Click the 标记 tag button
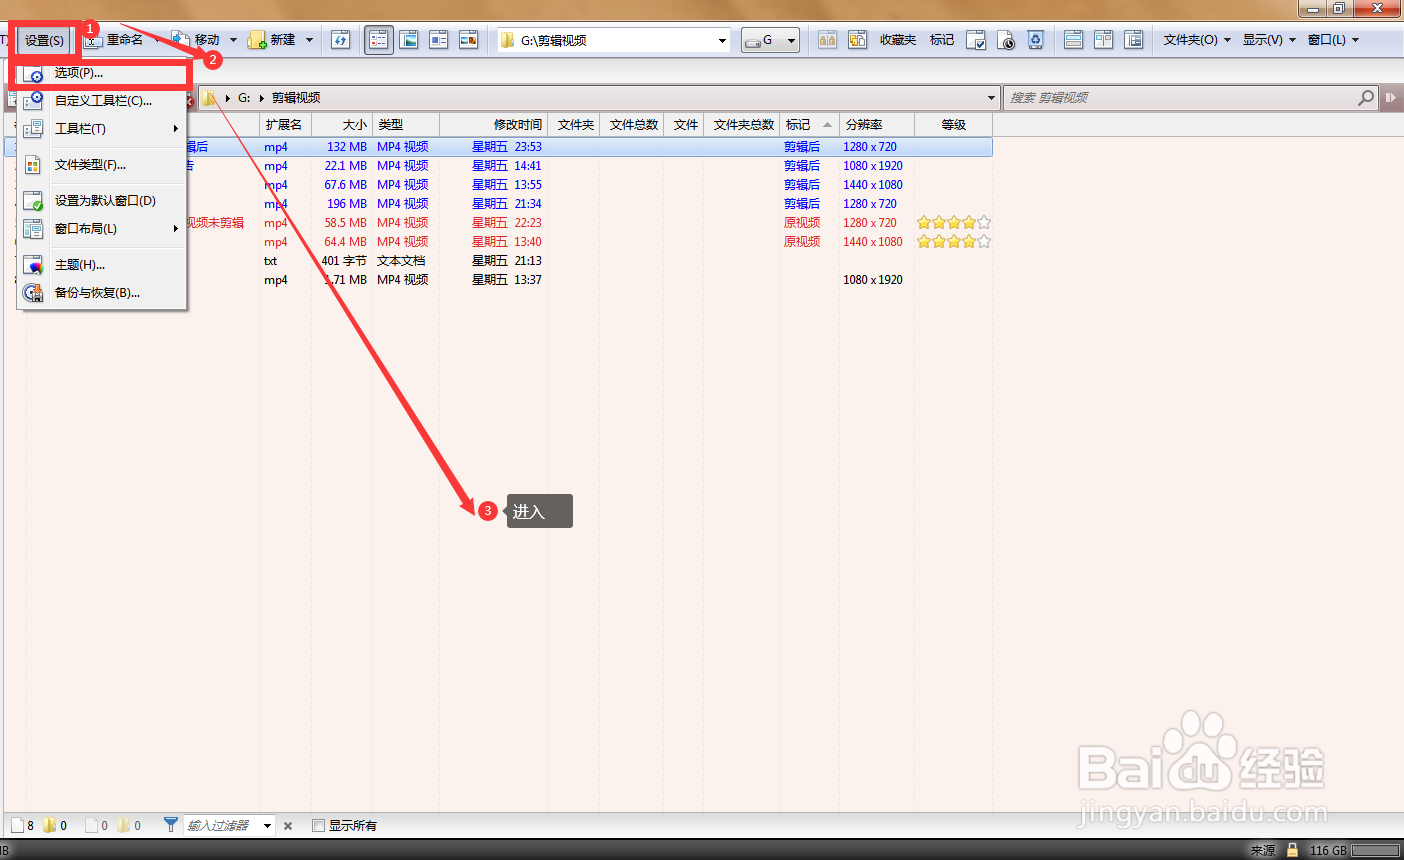1404x860 pixels. click(942, 40)
